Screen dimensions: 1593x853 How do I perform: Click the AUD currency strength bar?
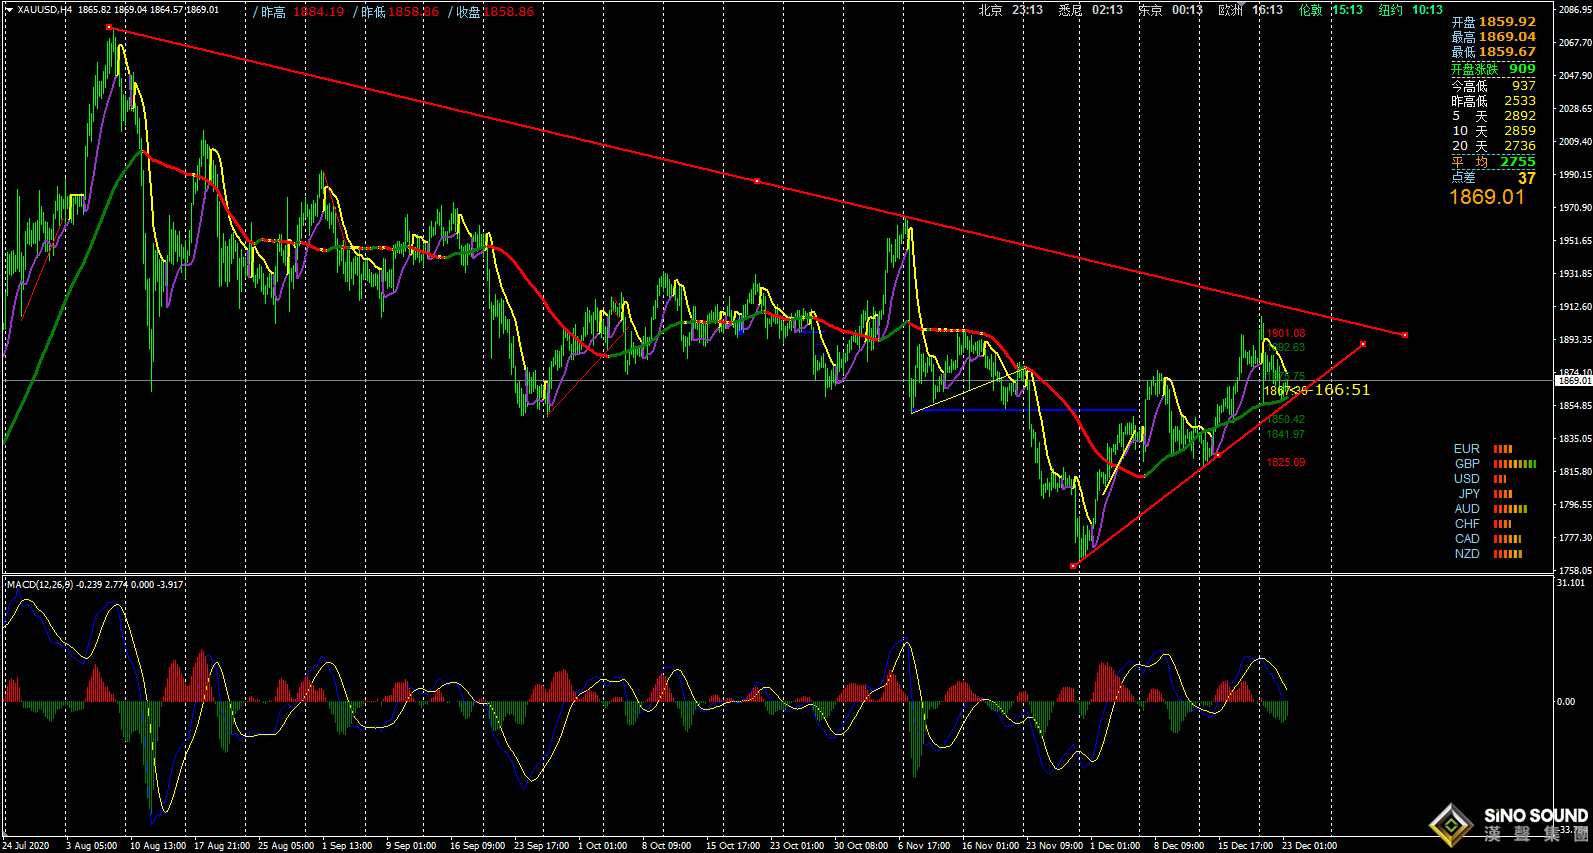pyautogui.click(x=1510, y=509)
